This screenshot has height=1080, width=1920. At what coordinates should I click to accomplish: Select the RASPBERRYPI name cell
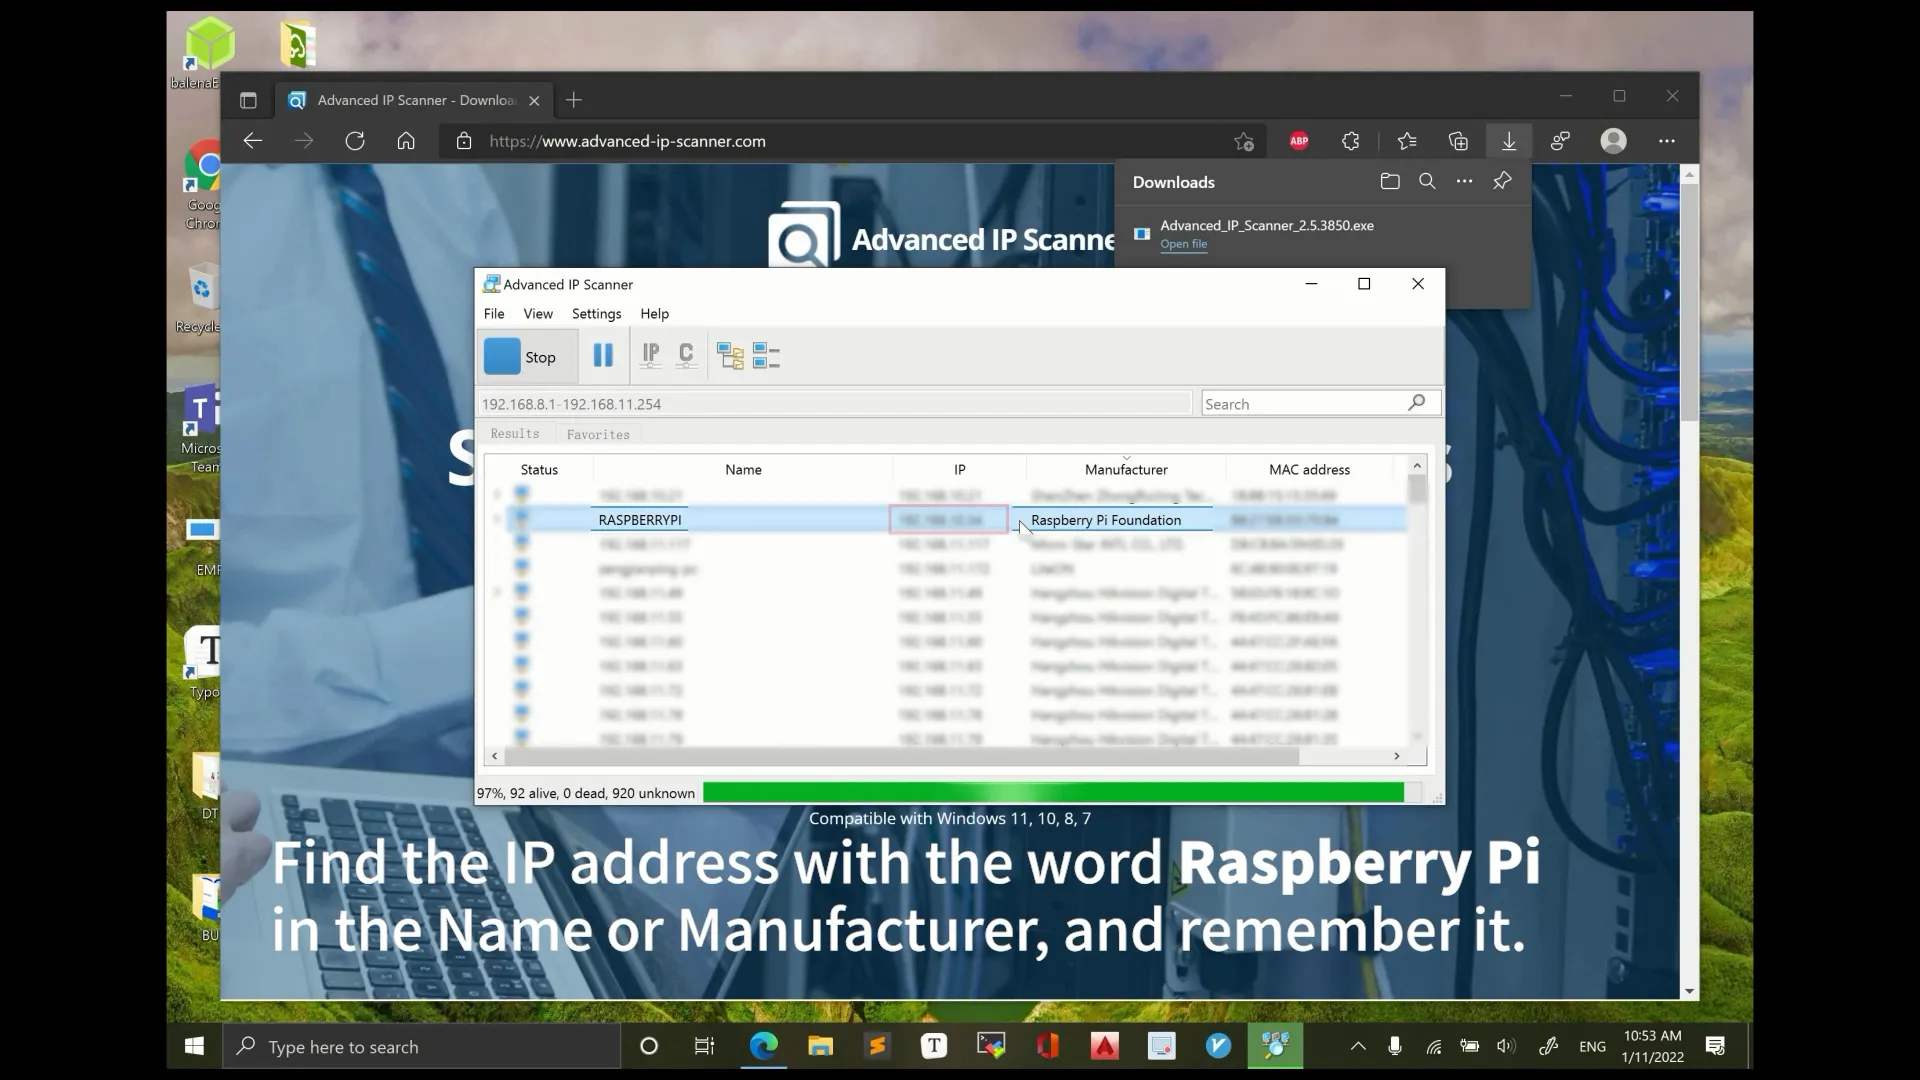coord(640,520)
